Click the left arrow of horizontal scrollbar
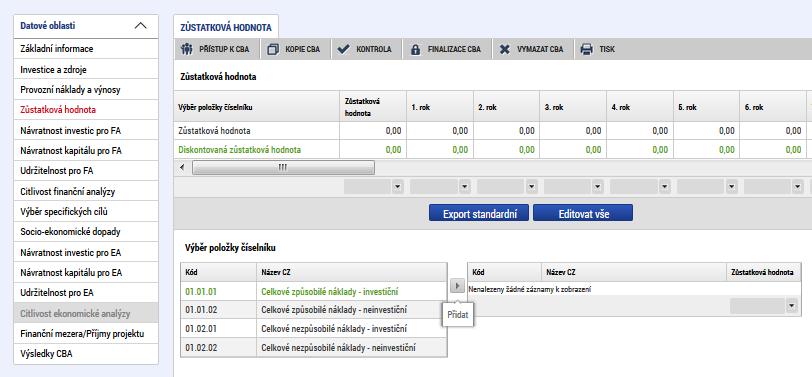 coord(182,167)
